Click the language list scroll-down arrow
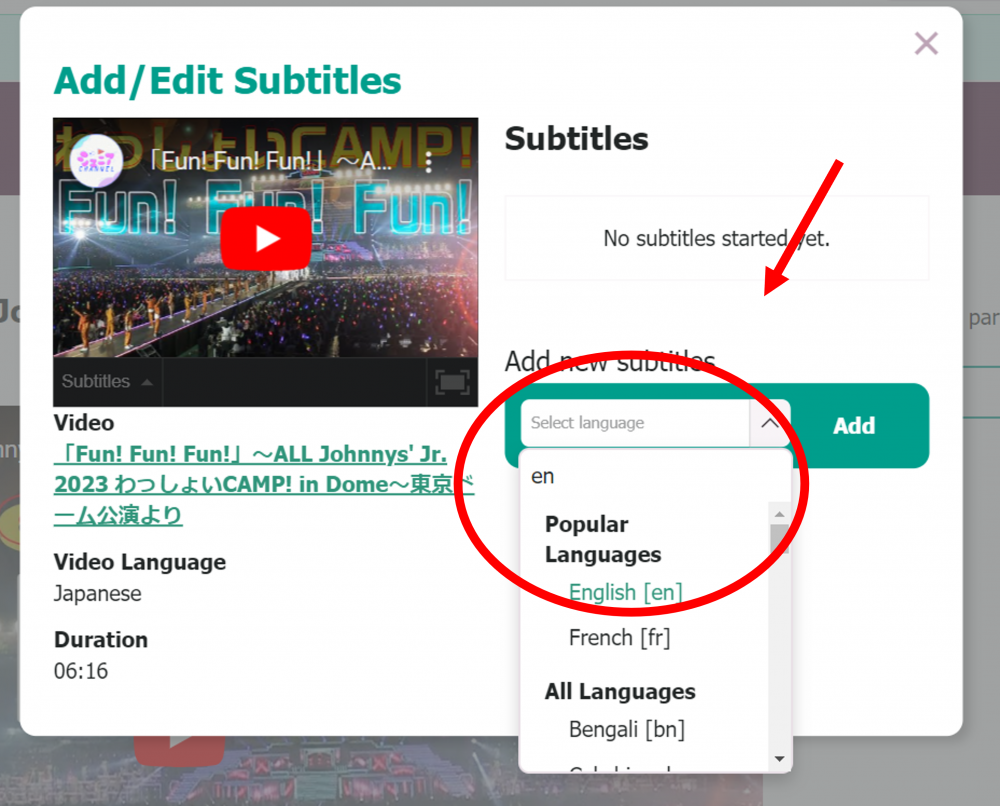This screenshot has height=806, width=1000. [780, 759]
